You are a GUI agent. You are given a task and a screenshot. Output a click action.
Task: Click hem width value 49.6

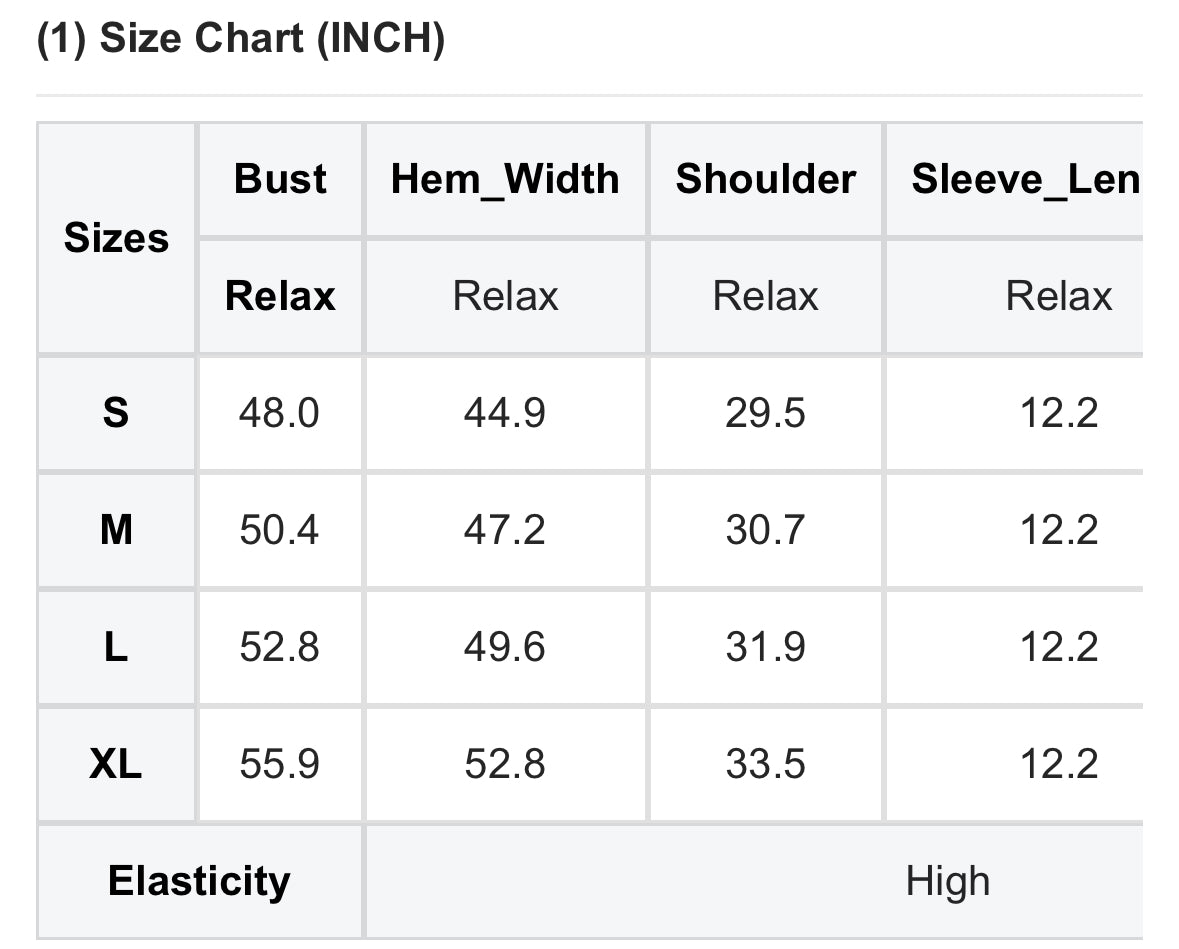504,647
